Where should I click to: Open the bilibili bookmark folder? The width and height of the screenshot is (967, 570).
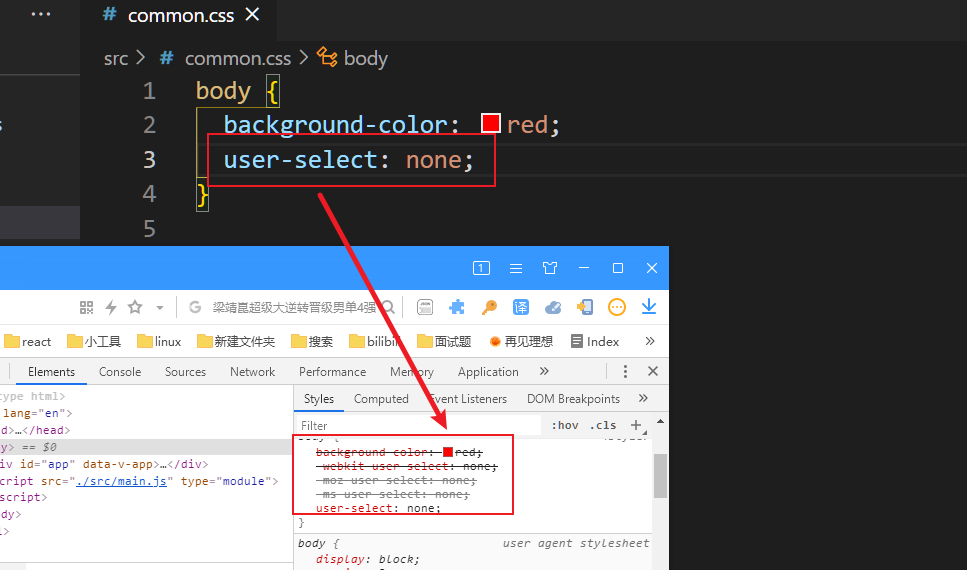[375, 341]
